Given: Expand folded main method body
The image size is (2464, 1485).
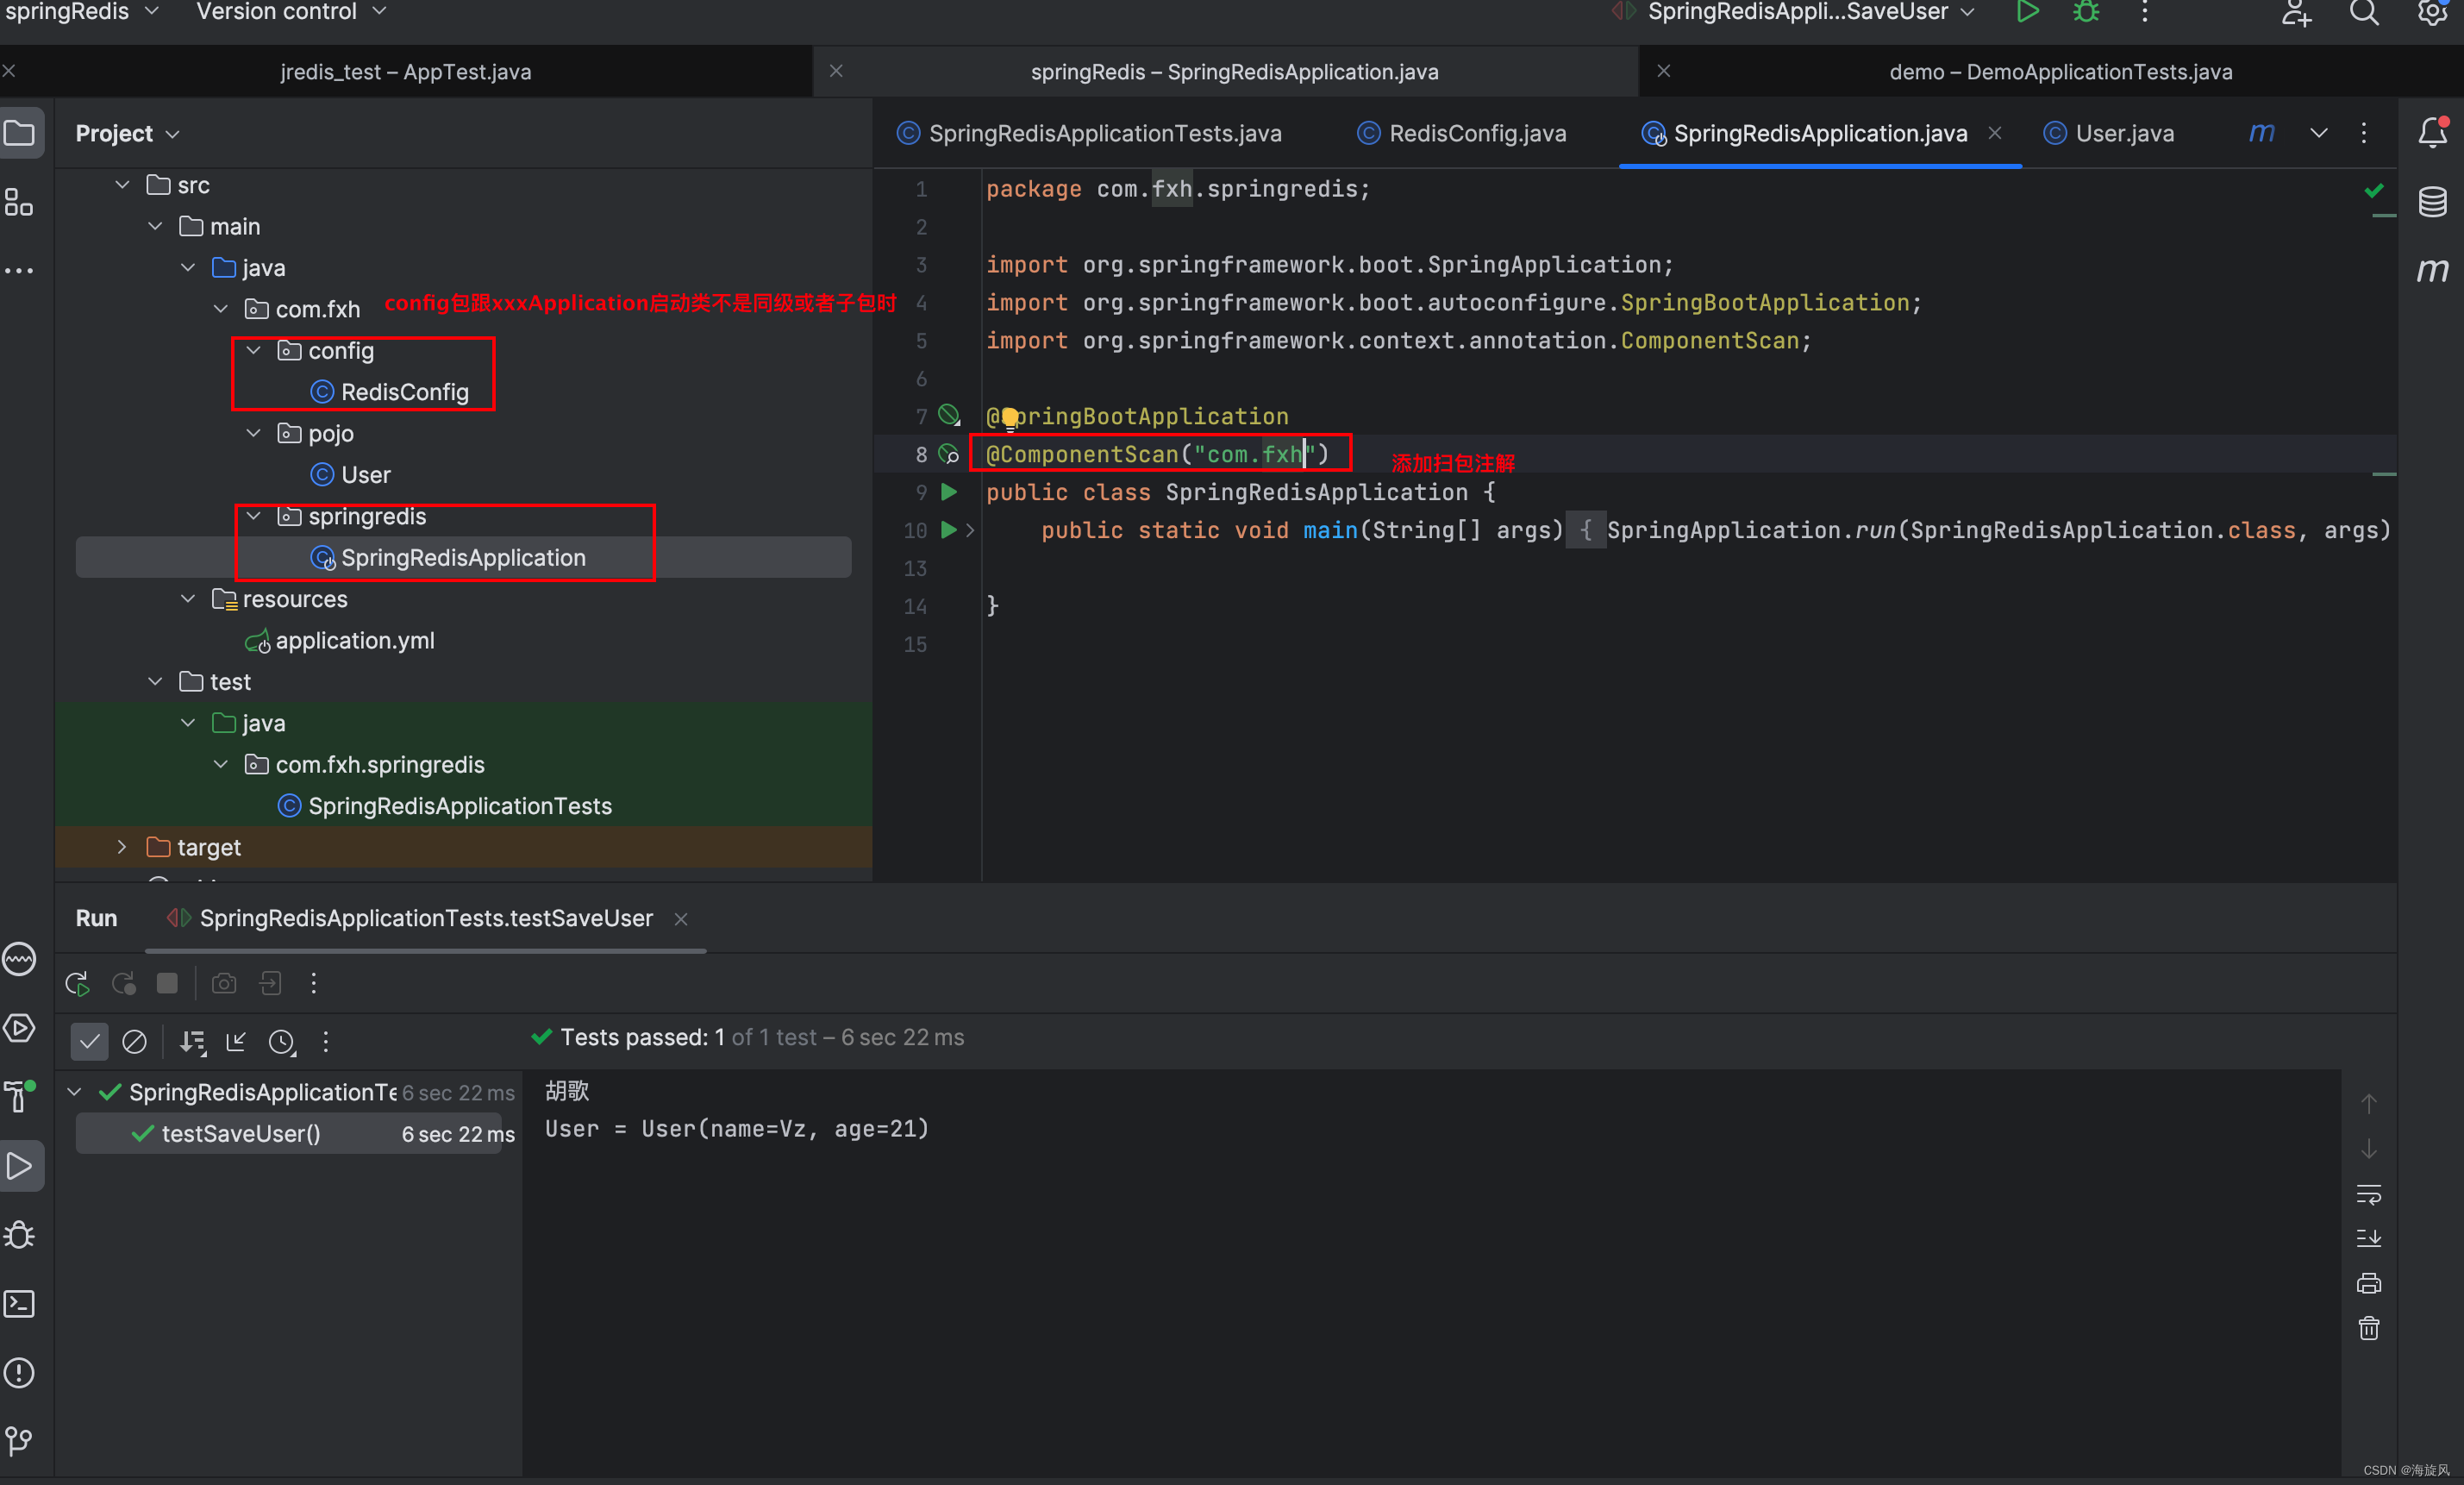Looking at the screenshot, I should 970,530.
